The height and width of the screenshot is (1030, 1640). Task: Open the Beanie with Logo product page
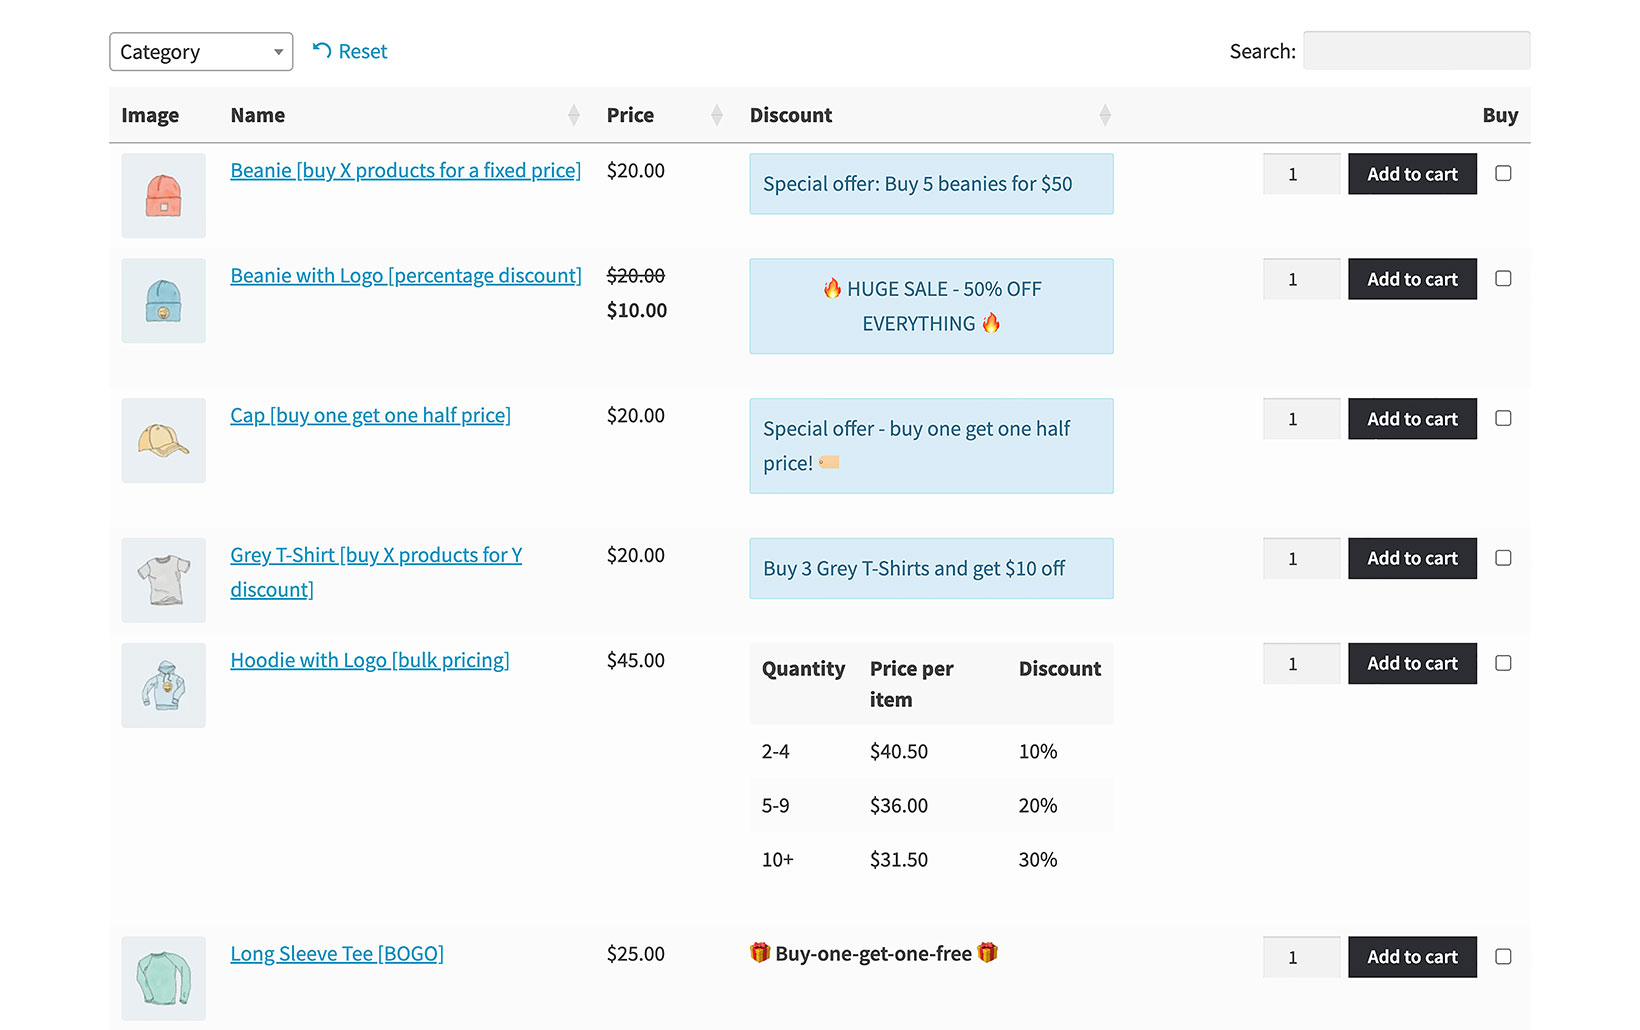406,275
